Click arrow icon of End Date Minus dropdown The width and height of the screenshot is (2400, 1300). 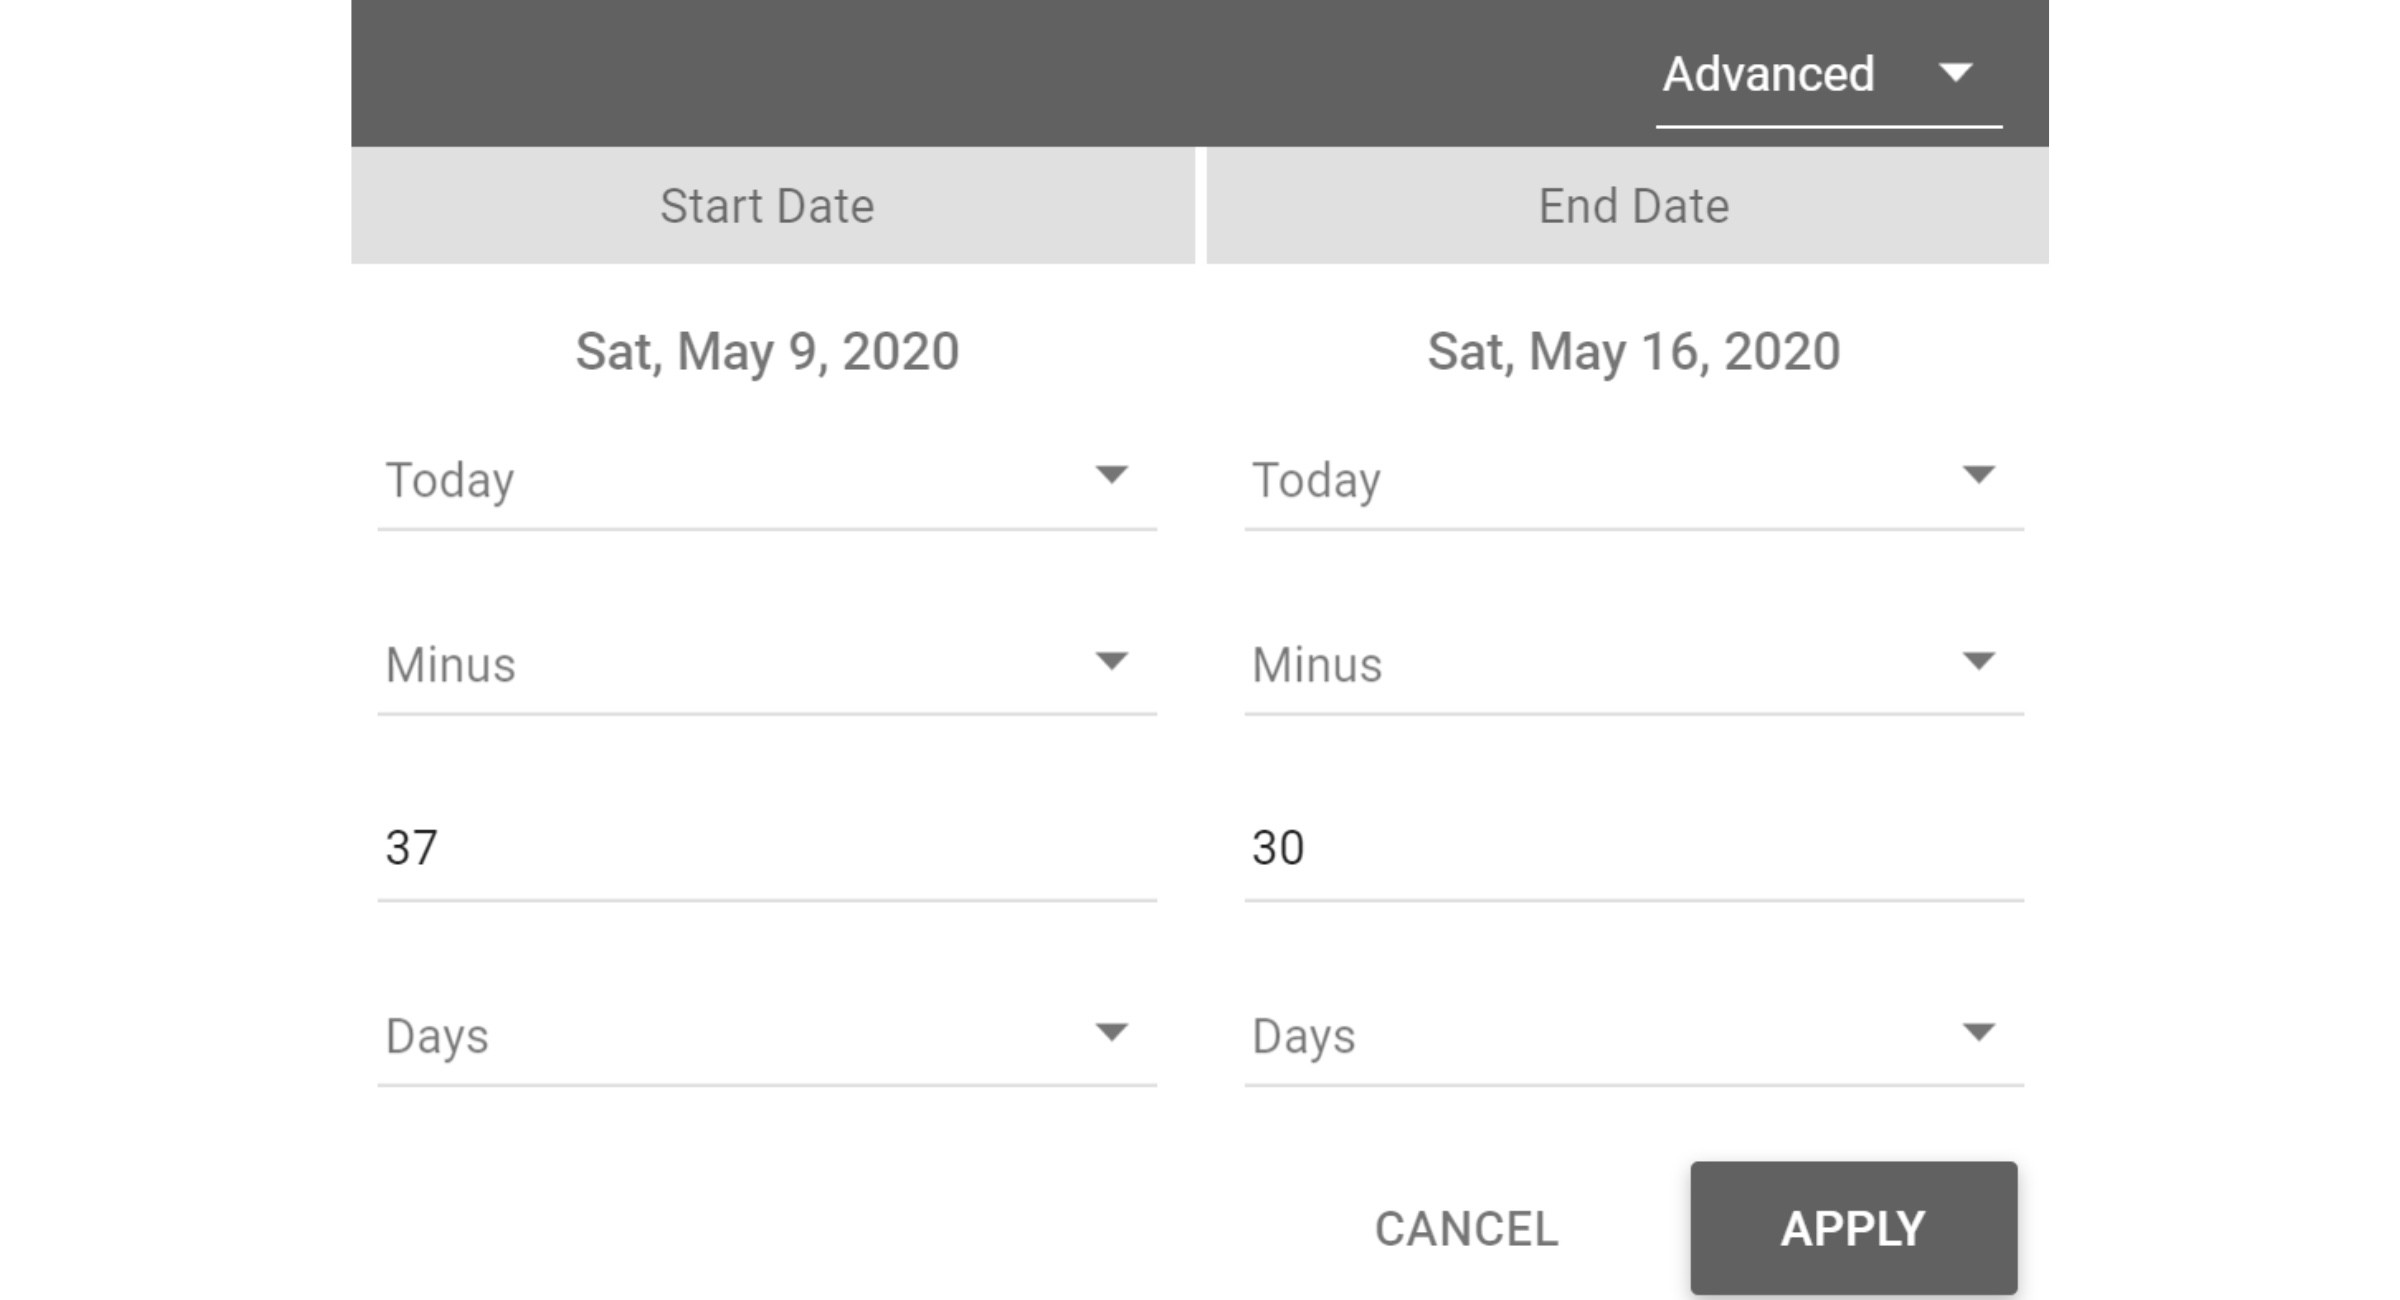coord(1978,661)
